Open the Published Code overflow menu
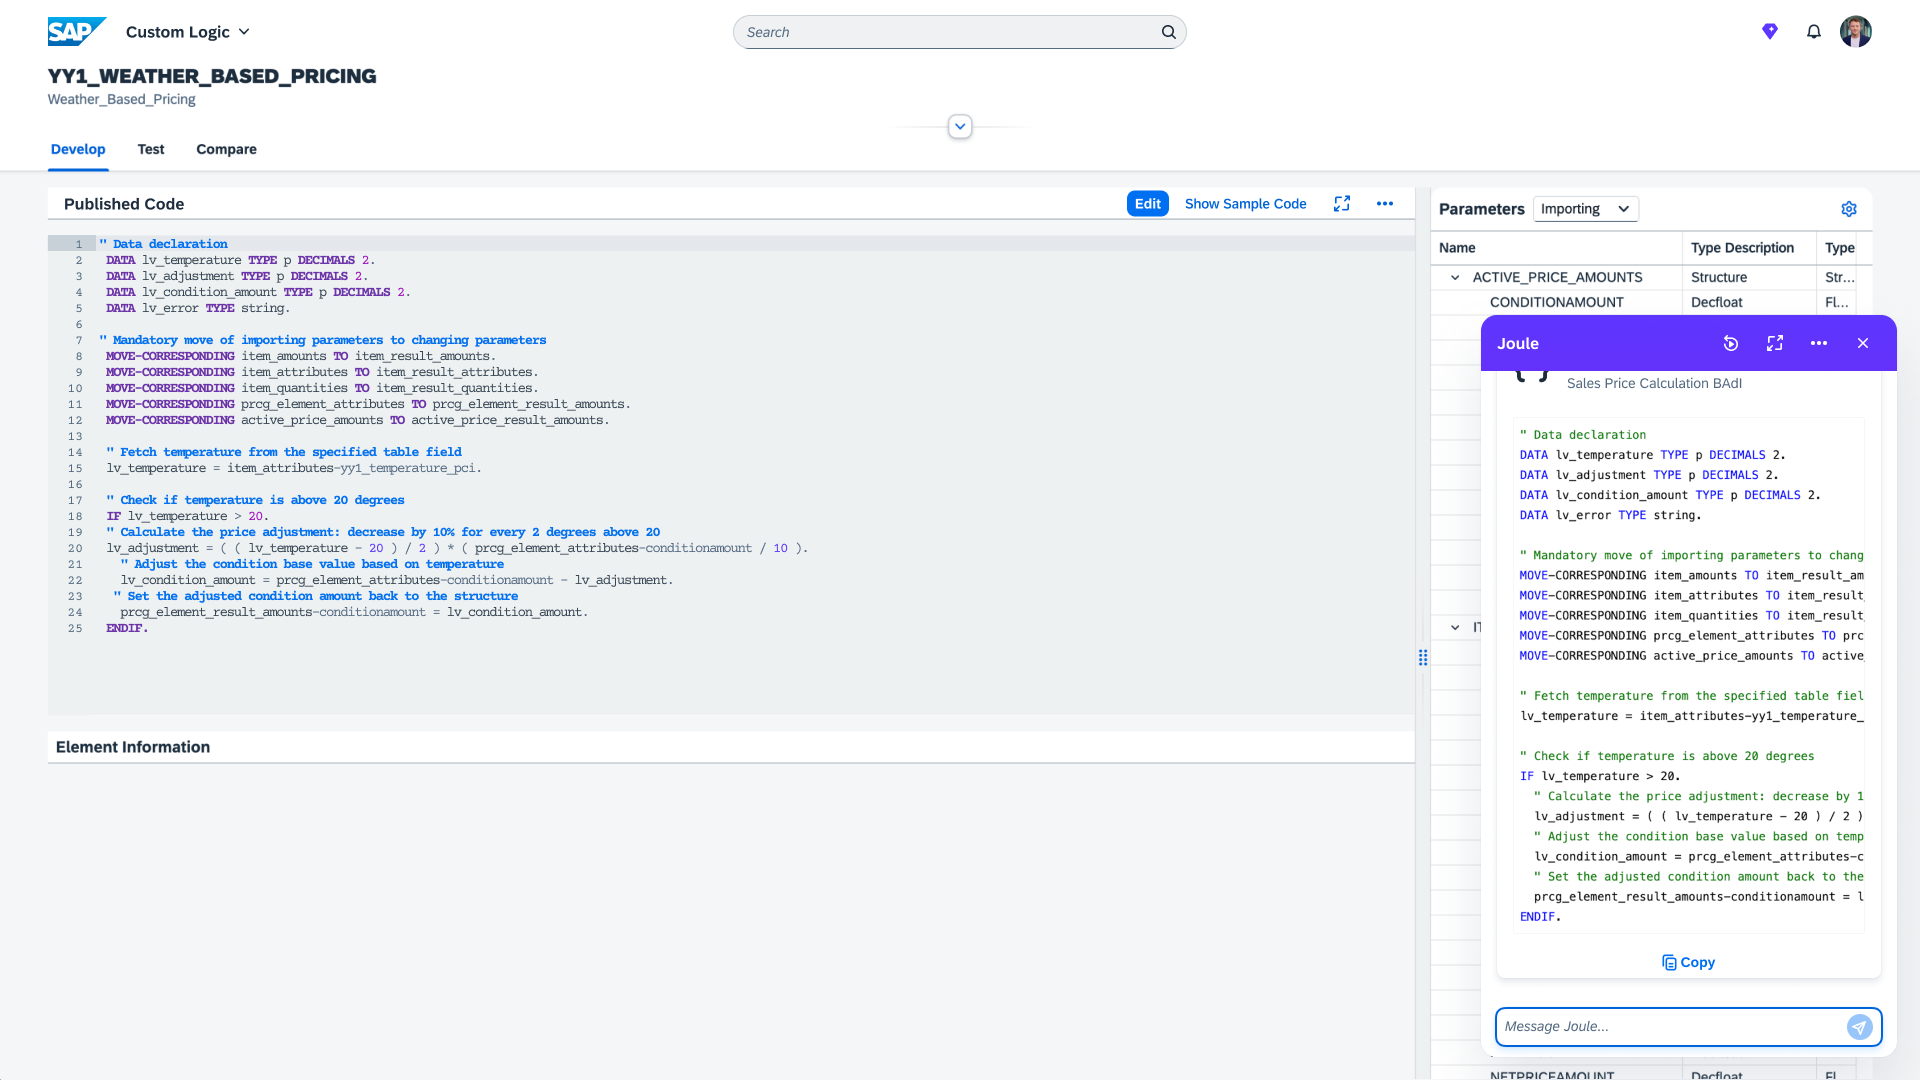1920x1080 pixels. tap(1384, 204)
